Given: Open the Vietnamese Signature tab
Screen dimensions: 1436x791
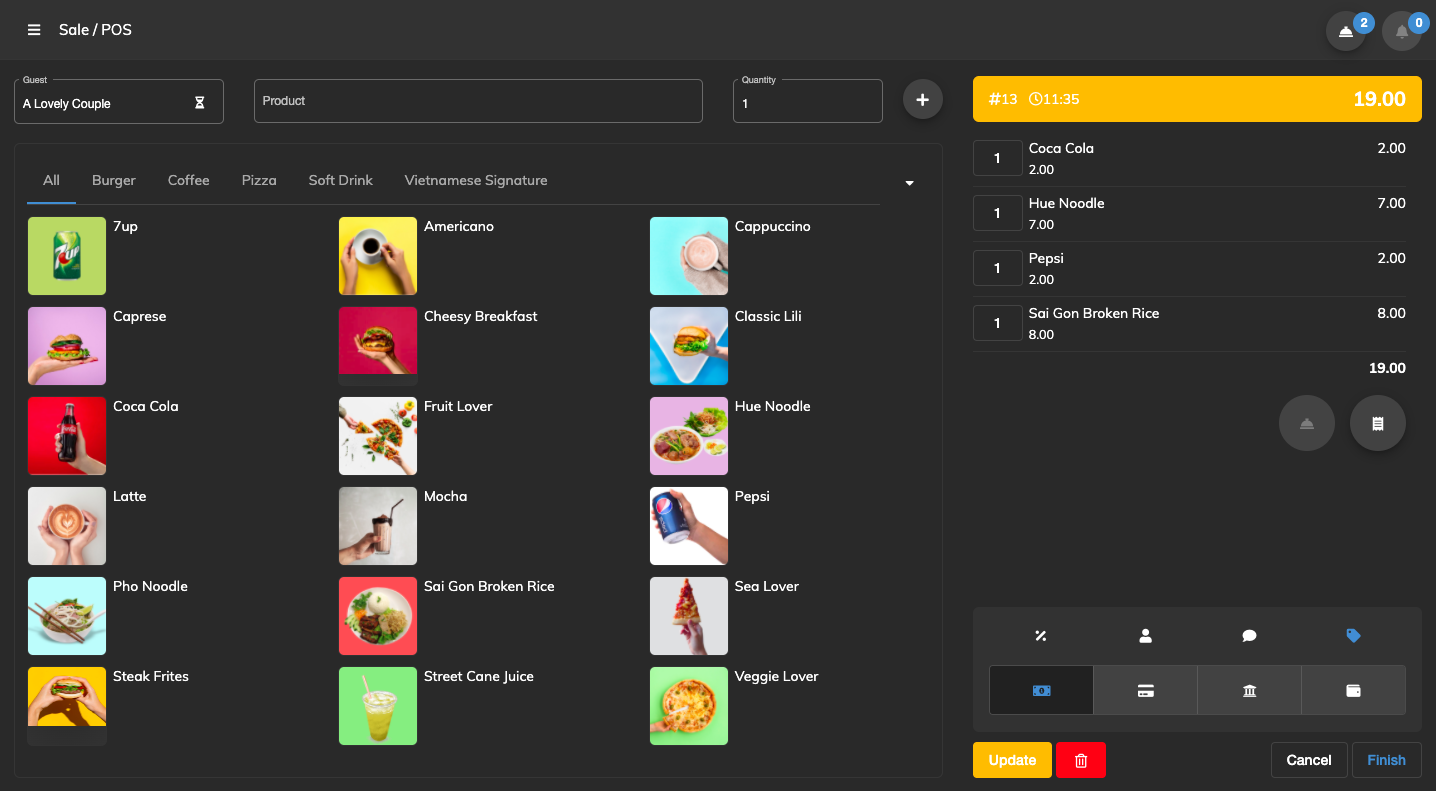Looking at the screenshot, I should point(476,180).
